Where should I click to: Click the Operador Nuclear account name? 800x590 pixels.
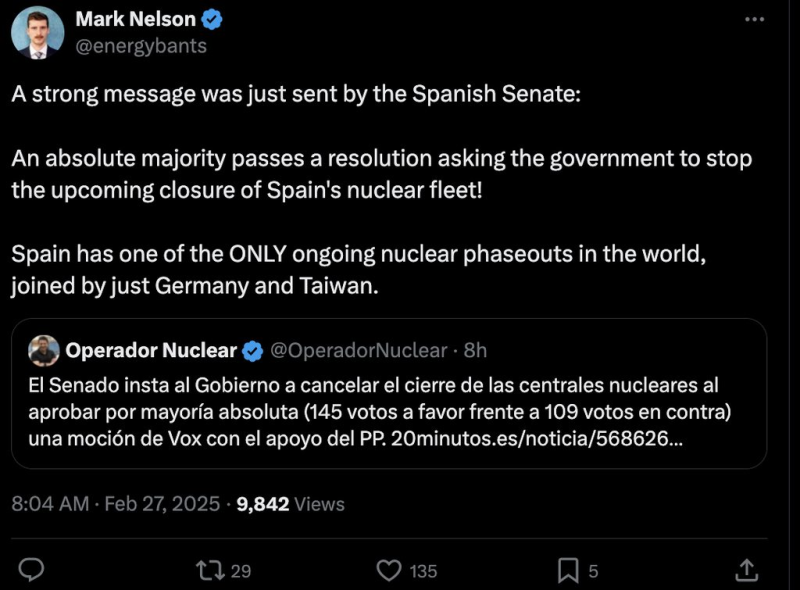(151, 350)
